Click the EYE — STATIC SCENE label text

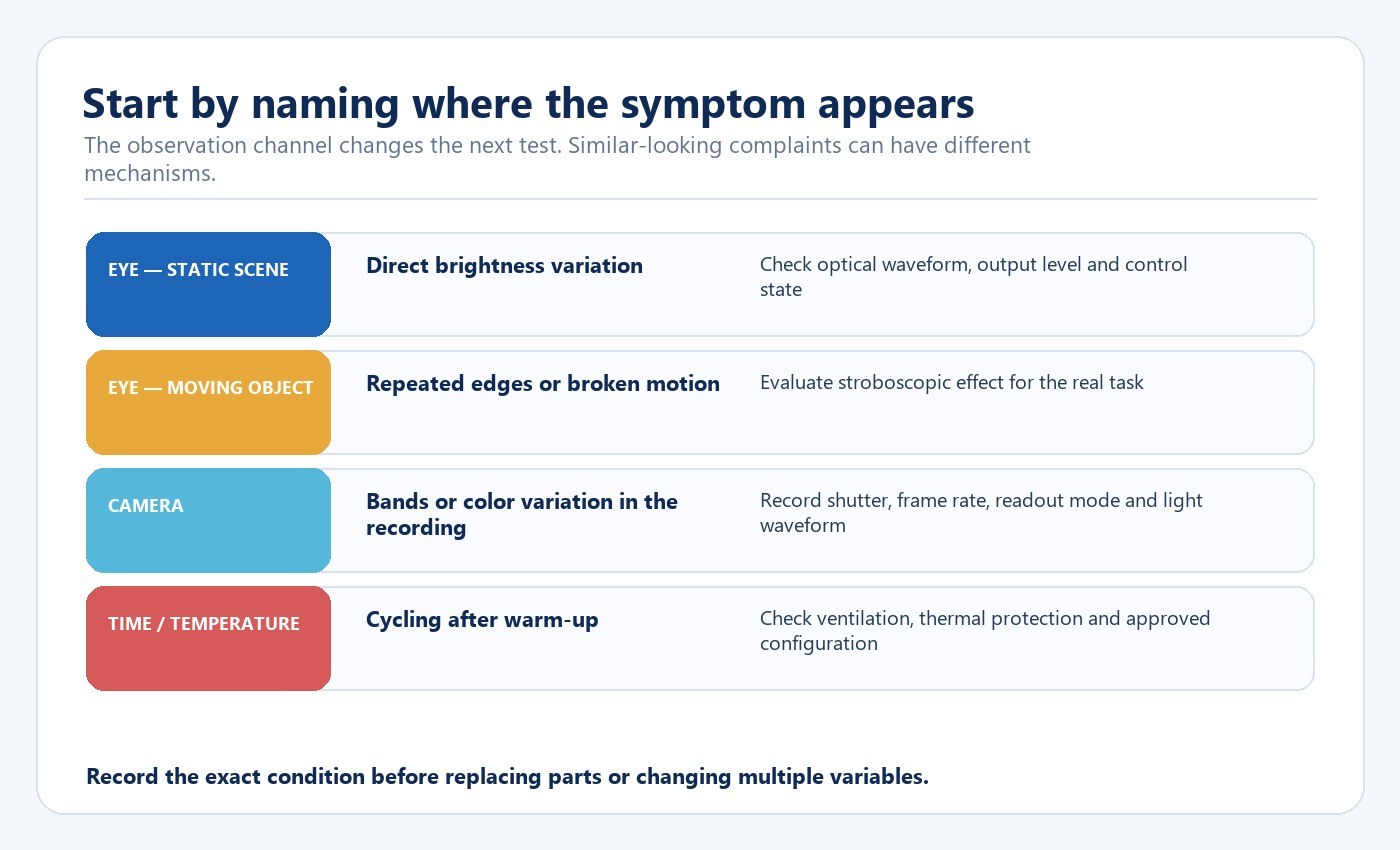(x=198, y=270)
